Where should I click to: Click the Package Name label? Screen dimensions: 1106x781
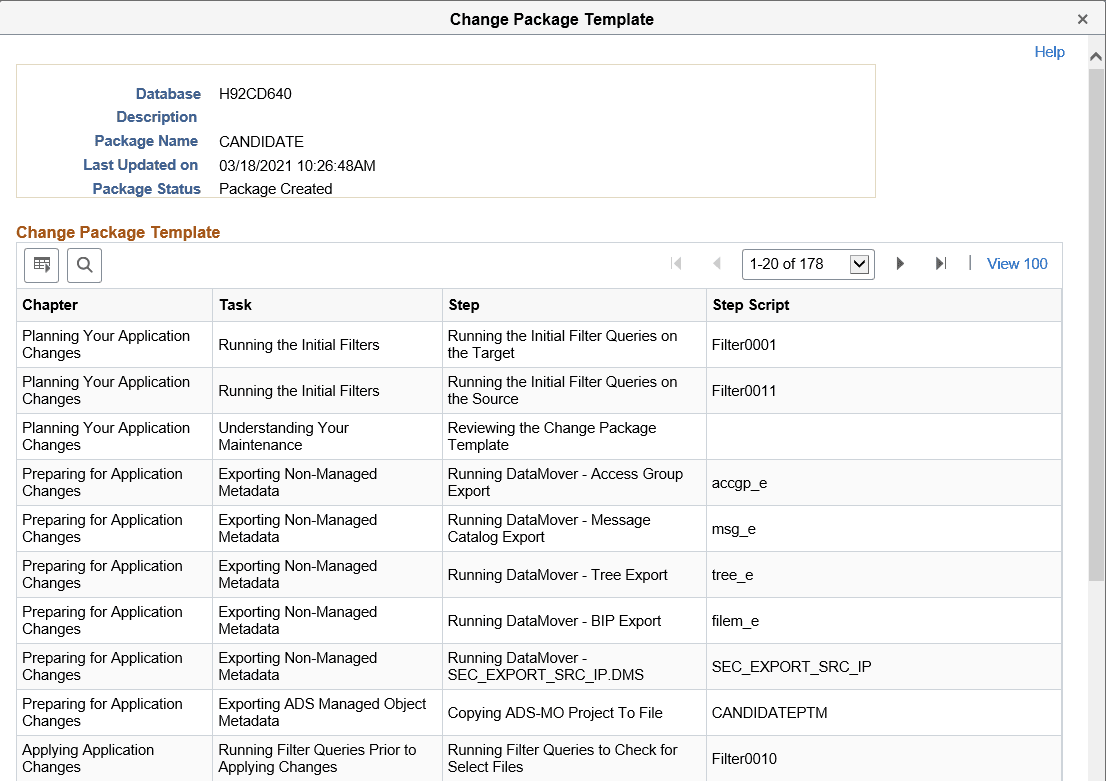[x=146, y=141]
